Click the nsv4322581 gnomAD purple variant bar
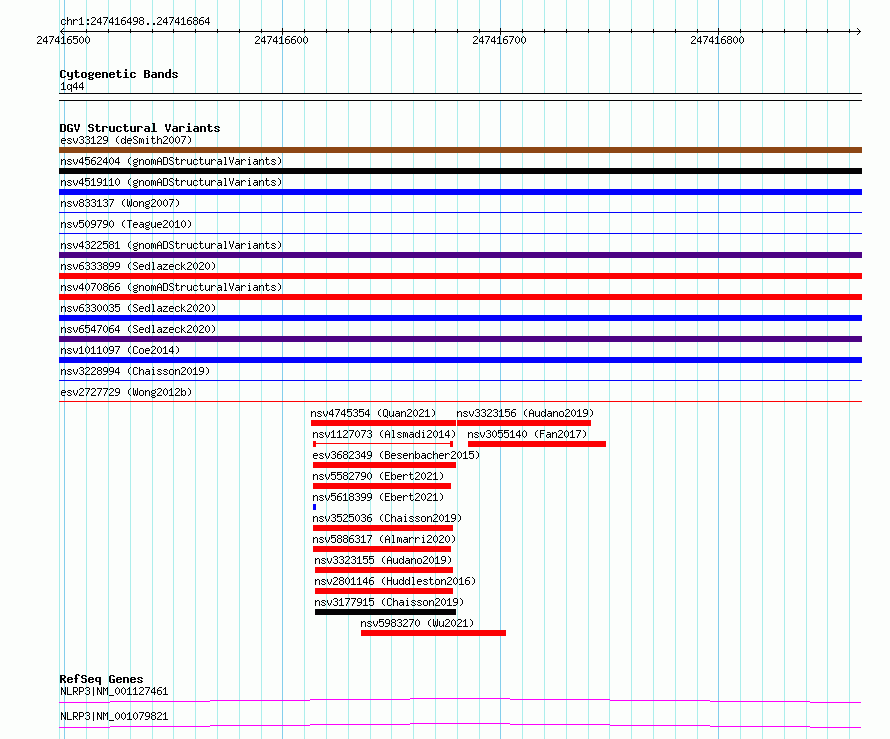The height and width of the screenshot is (739, 890). pyautogui.click(x=460, y=255)
